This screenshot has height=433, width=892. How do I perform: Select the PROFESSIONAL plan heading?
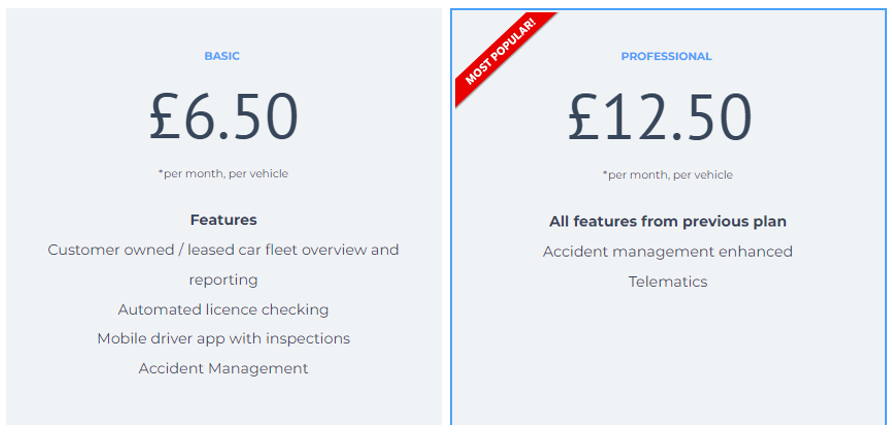(x=666, y=57)
